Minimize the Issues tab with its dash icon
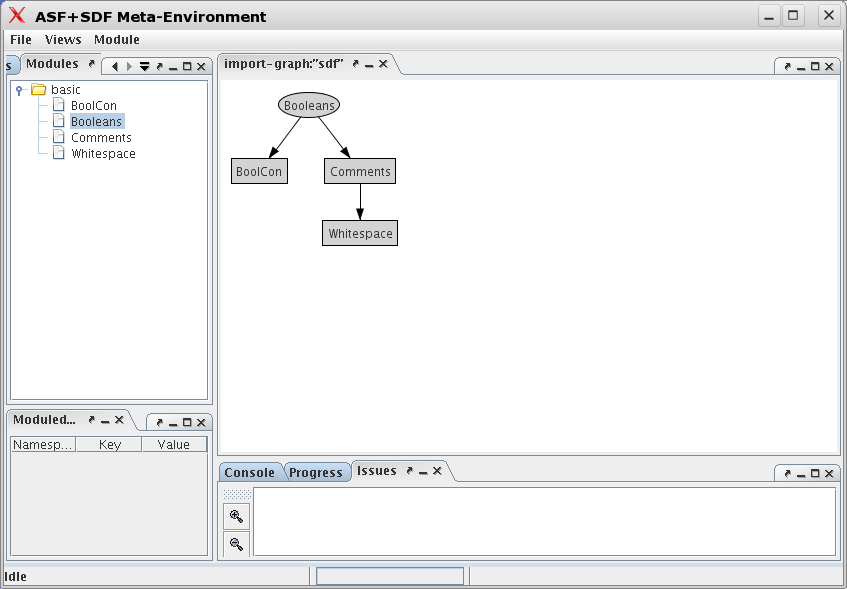 [423, 471]
